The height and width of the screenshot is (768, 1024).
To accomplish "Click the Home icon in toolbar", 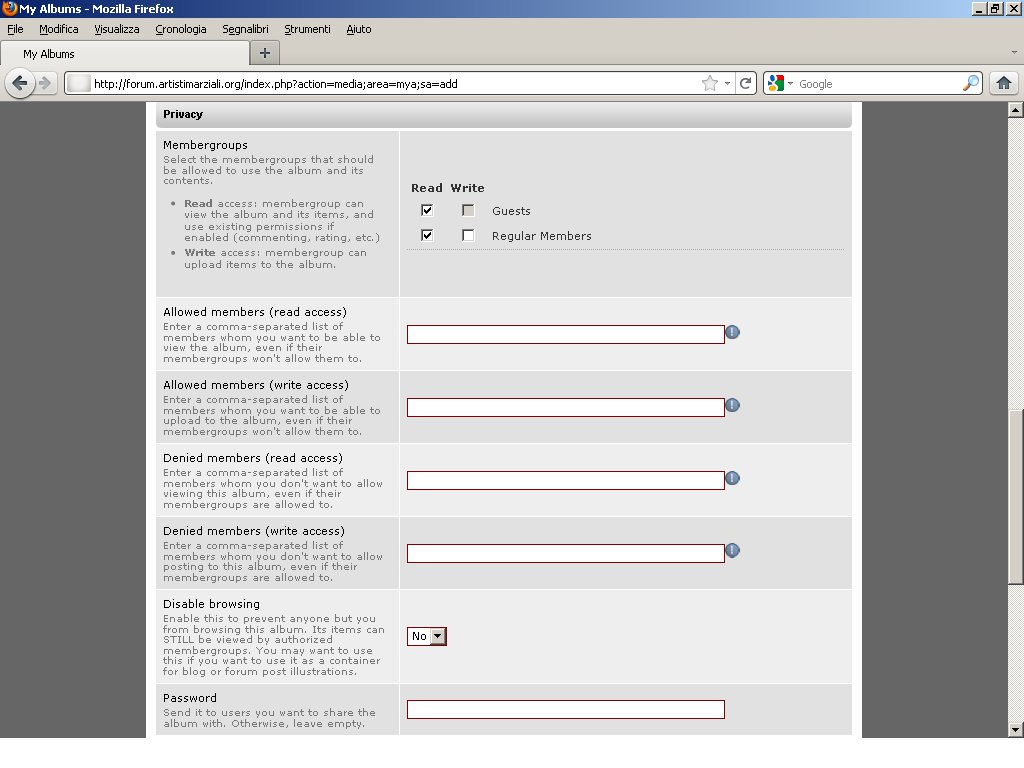I will click(x=1003, y=84).
